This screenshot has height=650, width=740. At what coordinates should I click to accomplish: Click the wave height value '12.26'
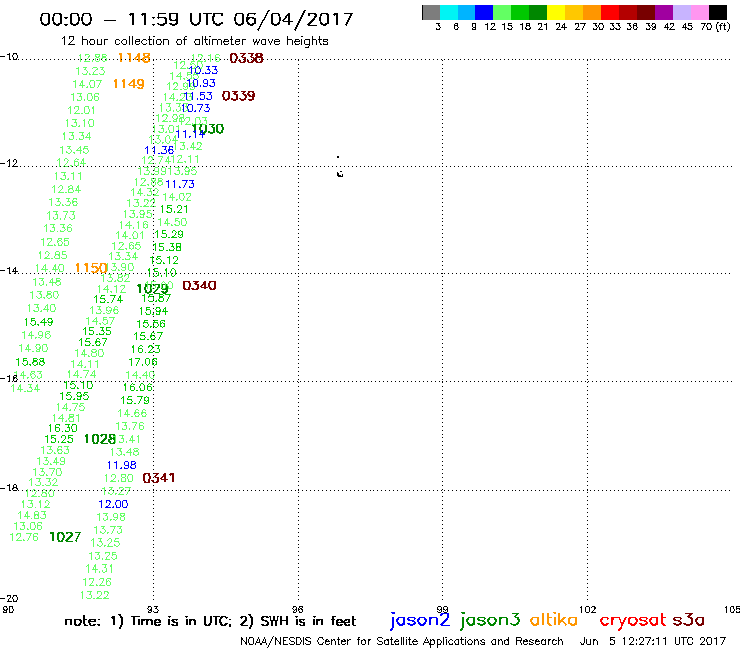pyautogui.click(x=97, y=582)
